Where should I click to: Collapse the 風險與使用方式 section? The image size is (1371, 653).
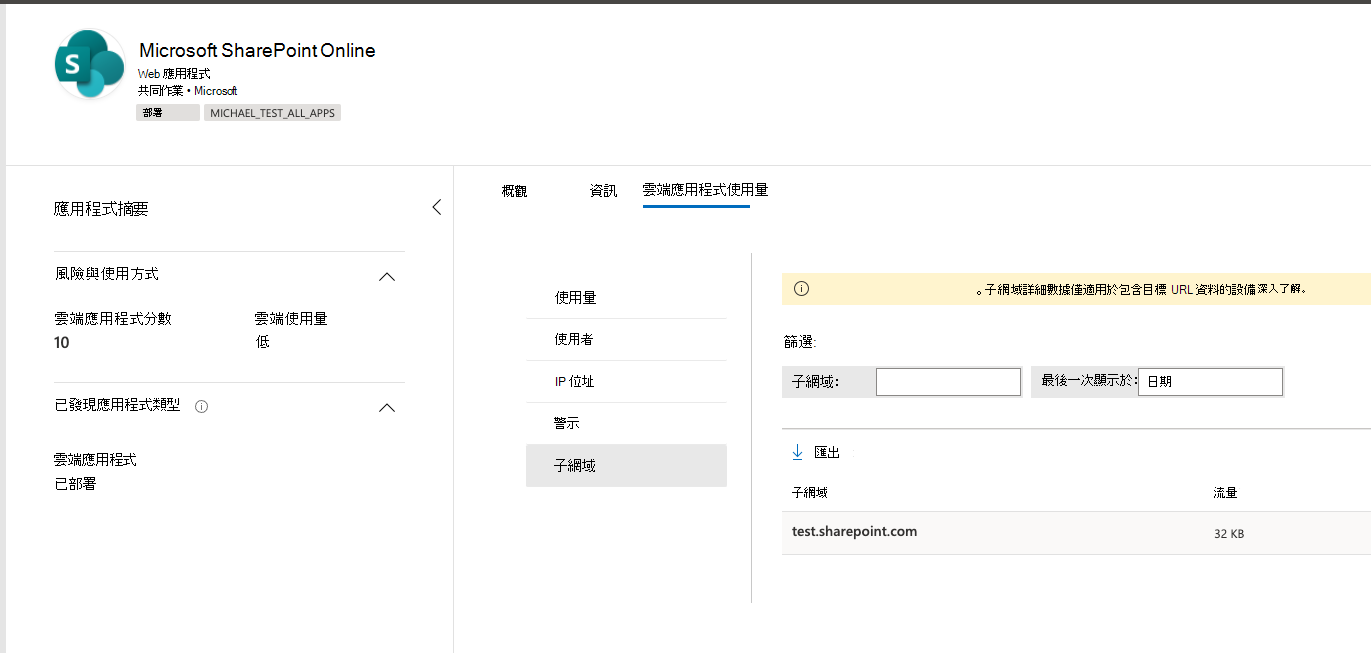point(387,276)
